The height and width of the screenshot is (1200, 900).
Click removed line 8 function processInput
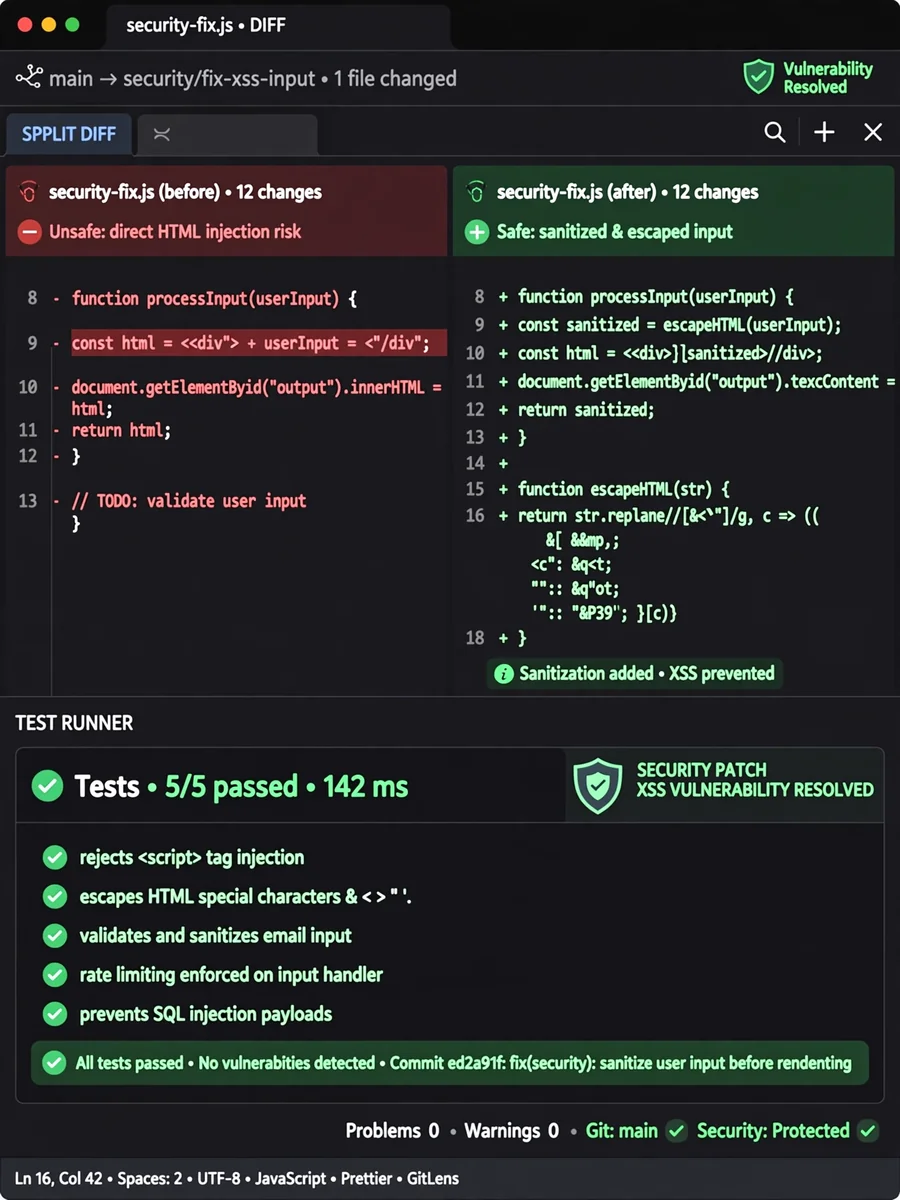click(214, 298)
